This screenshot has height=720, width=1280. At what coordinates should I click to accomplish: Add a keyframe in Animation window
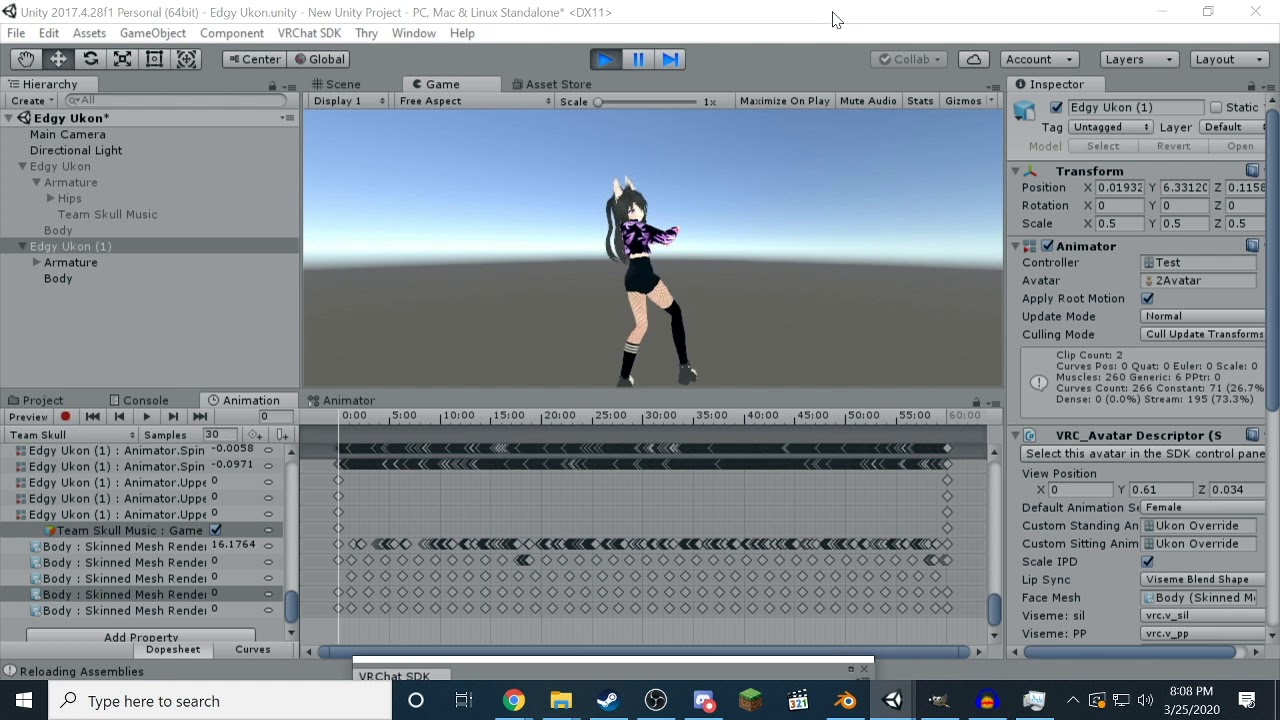tap(256, 435)
